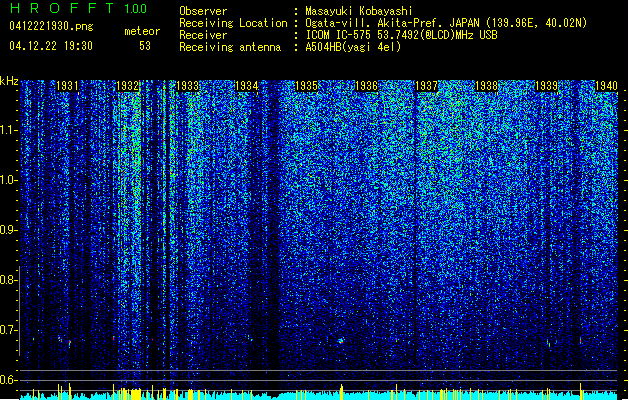Image resolution: width=629 pixels, height=400 pixels.
Task: Click the 0.9 kHz axis label
Action: 8,230
